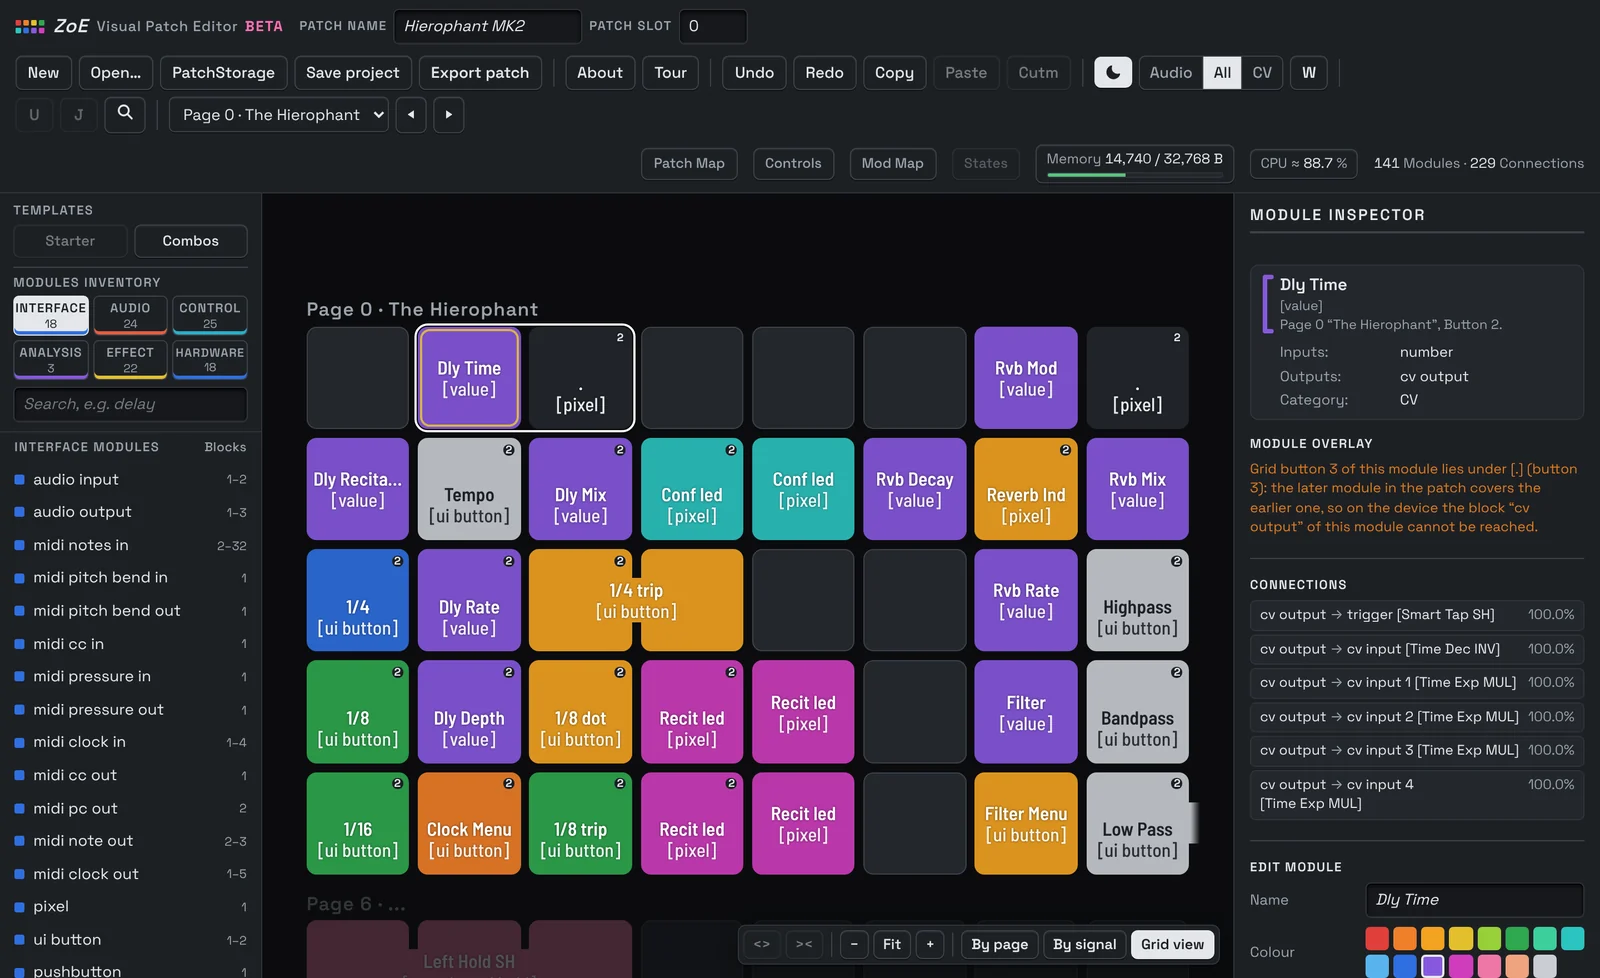Viewport: 1600px width, 978px height.
Task: Expand the Blocks column sorter
Action: click(x=225, y=447)
